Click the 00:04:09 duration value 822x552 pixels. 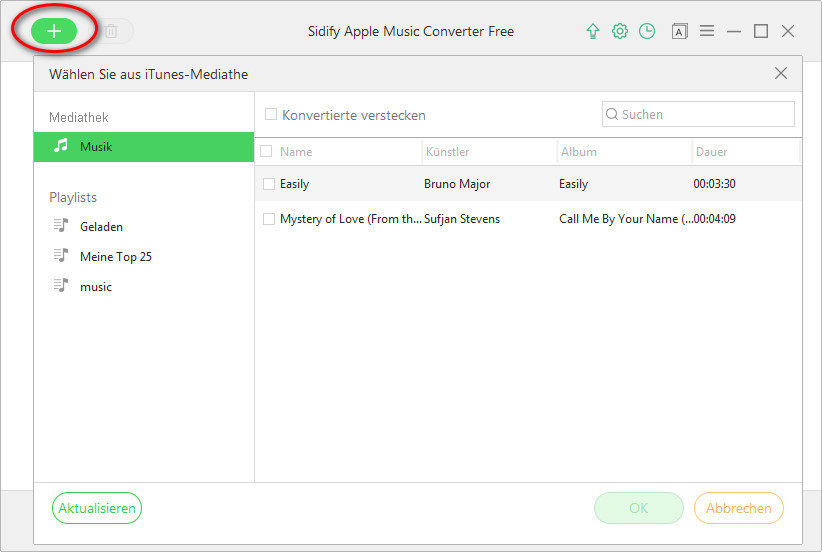point(714,219)
